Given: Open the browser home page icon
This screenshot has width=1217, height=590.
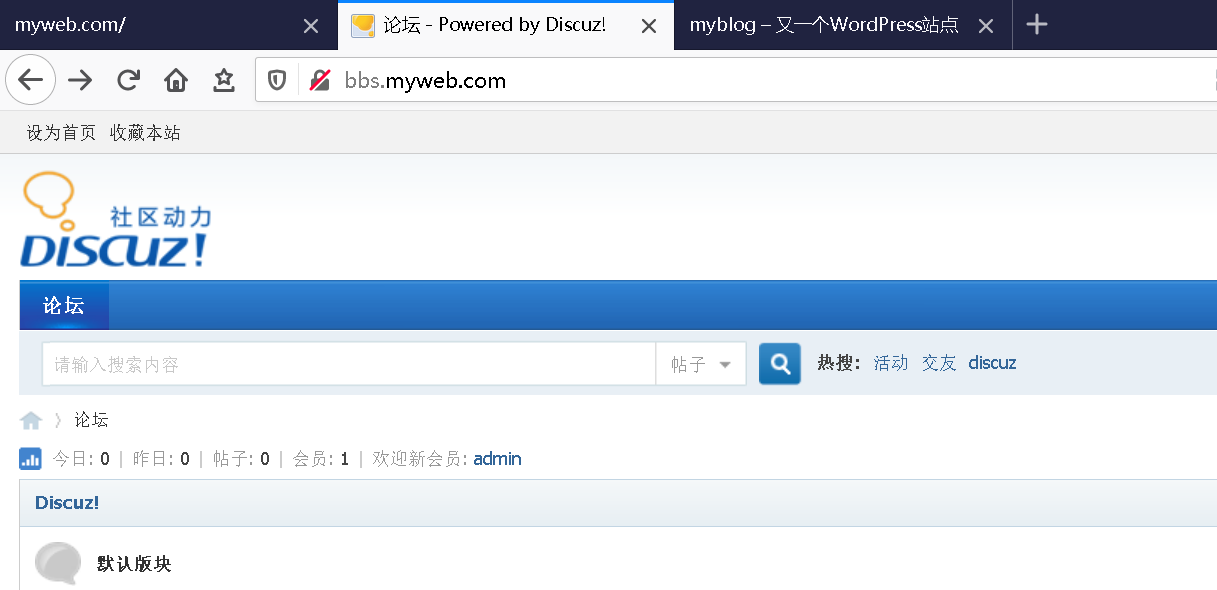Looking at the screenshot, I should point(176,80).
